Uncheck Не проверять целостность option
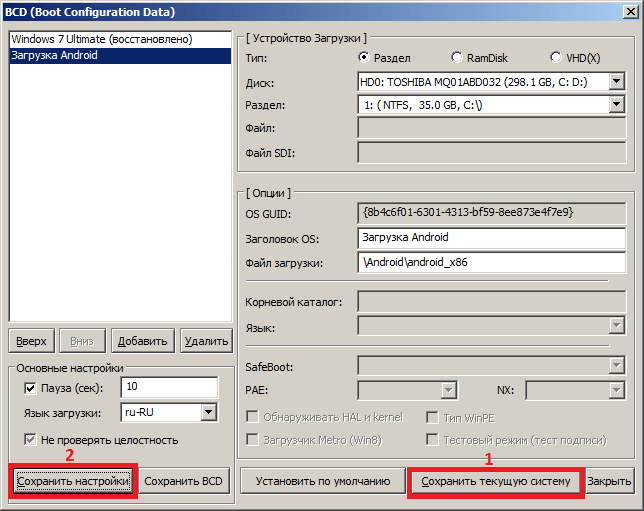Screen dimensions: 644x511 click(29, 440)
